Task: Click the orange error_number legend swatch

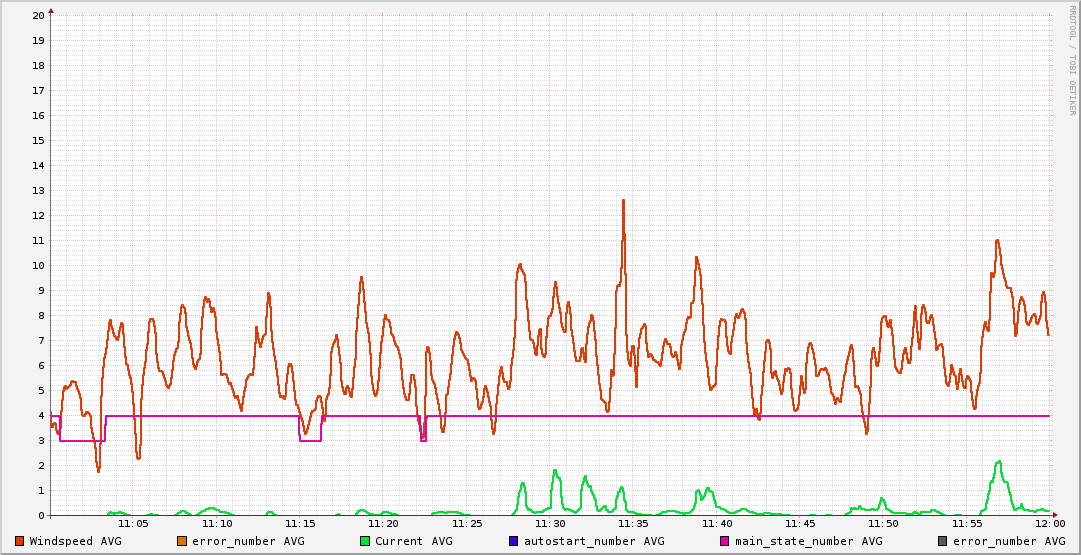Action: tap(181, 541)
